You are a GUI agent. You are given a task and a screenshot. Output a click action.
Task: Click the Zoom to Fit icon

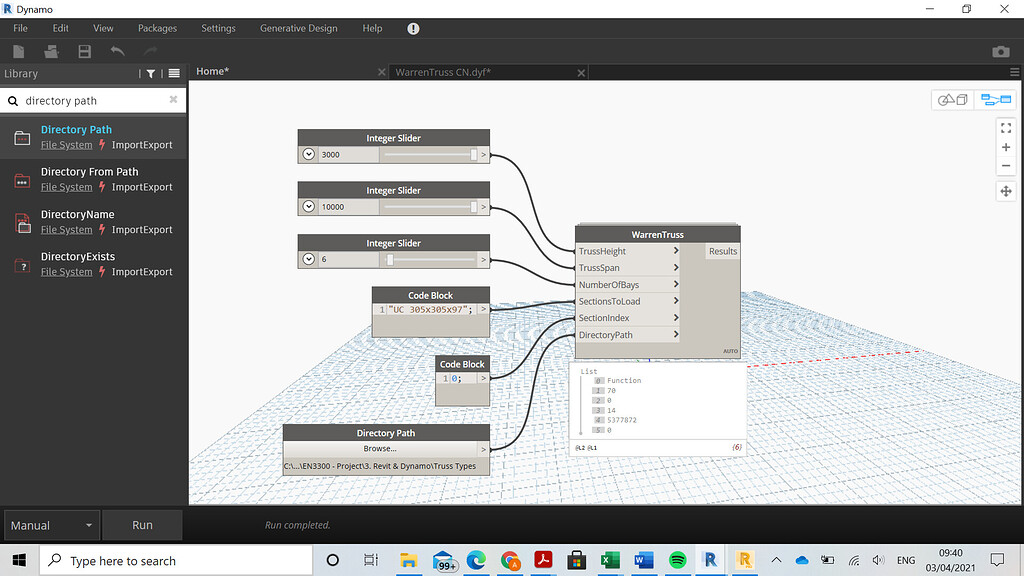coord(1005,128)
